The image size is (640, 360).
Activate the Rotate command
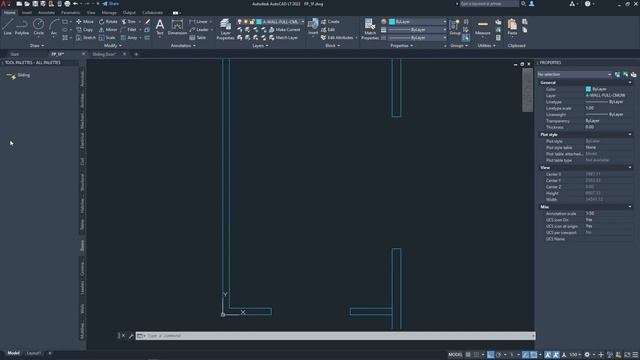108,22
